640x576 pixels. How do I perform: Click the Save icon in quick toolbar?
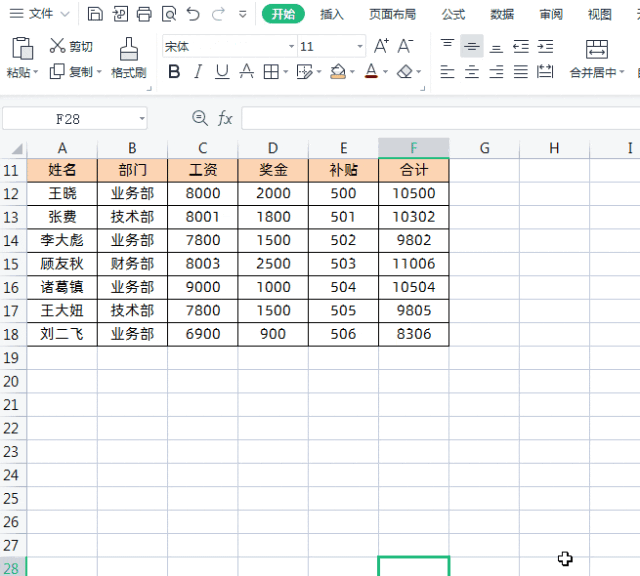[x=95, y=14]
